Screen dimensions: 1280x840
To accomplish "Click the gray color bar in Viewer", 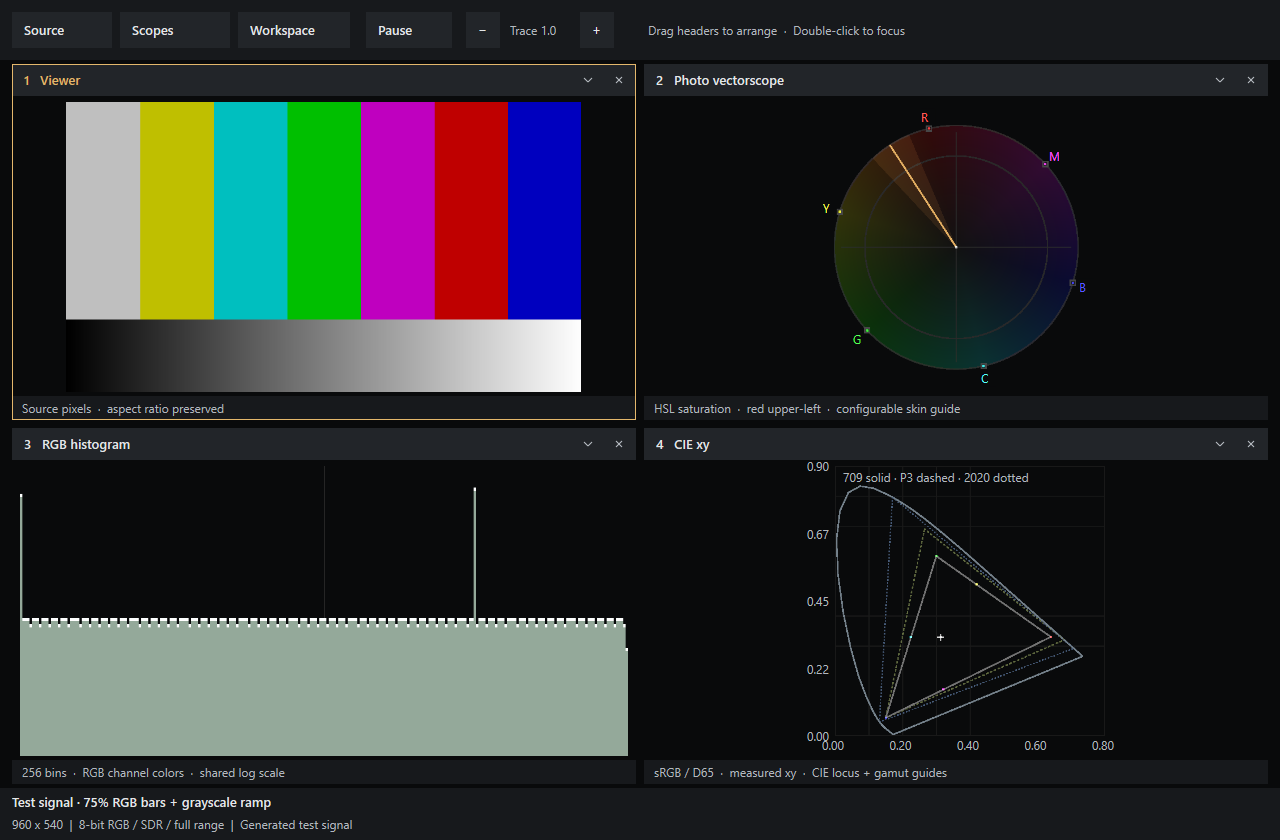I will coord(103,210).
